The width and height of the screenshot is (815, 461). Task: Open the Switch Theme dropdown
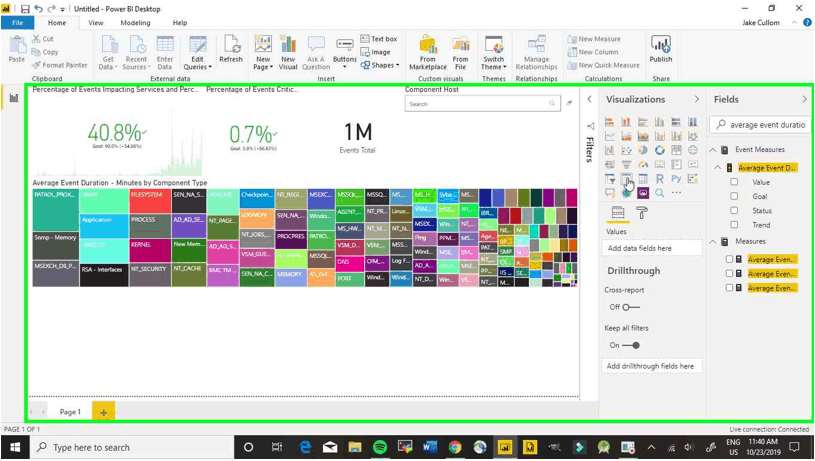pyautogui.click(x=493, y=52)
